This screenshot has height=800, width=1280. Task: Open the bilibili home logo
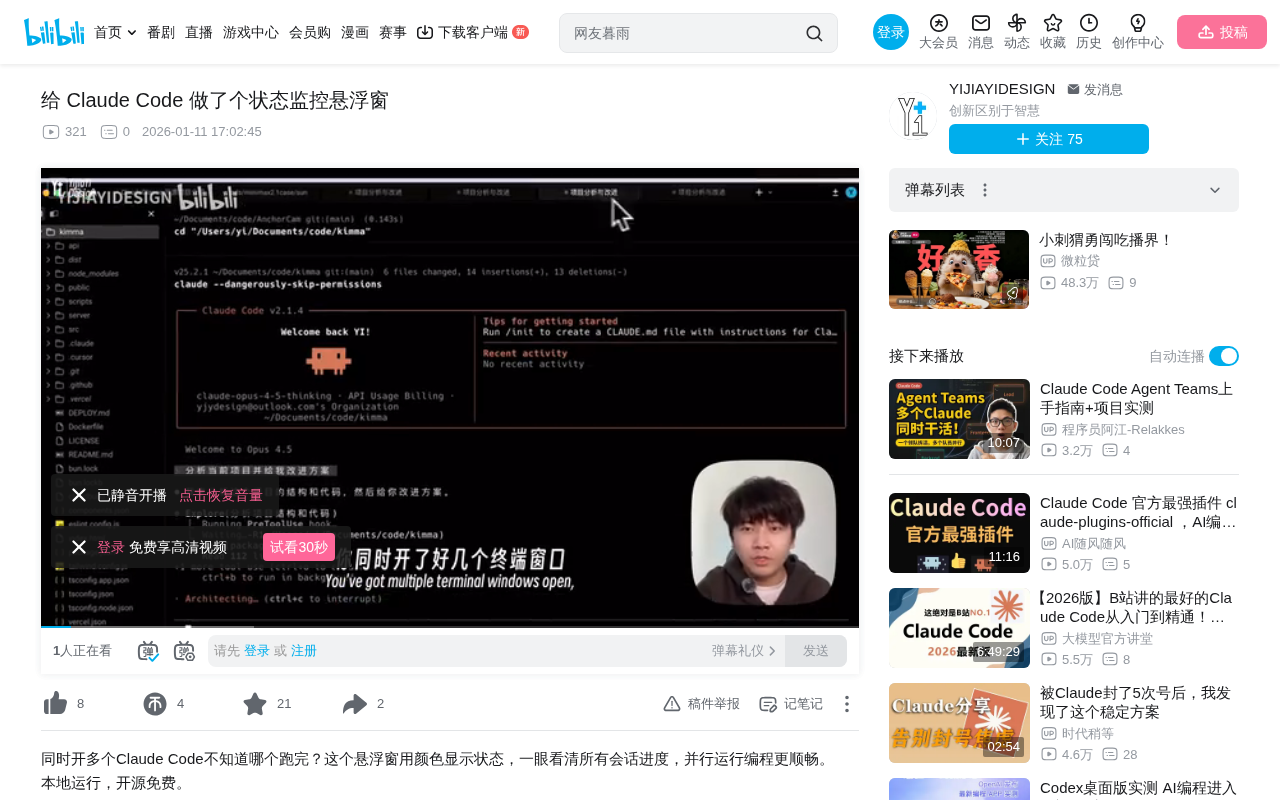pyautogui.click(x=54, y=32)
